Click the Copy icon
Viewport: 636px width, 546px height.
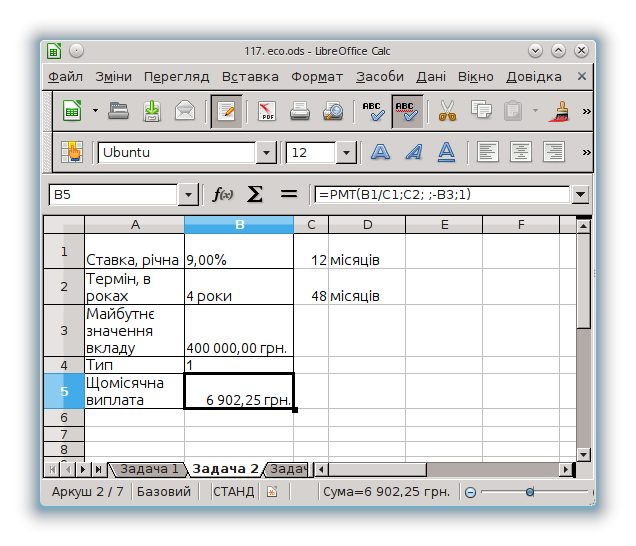(481, 110)
